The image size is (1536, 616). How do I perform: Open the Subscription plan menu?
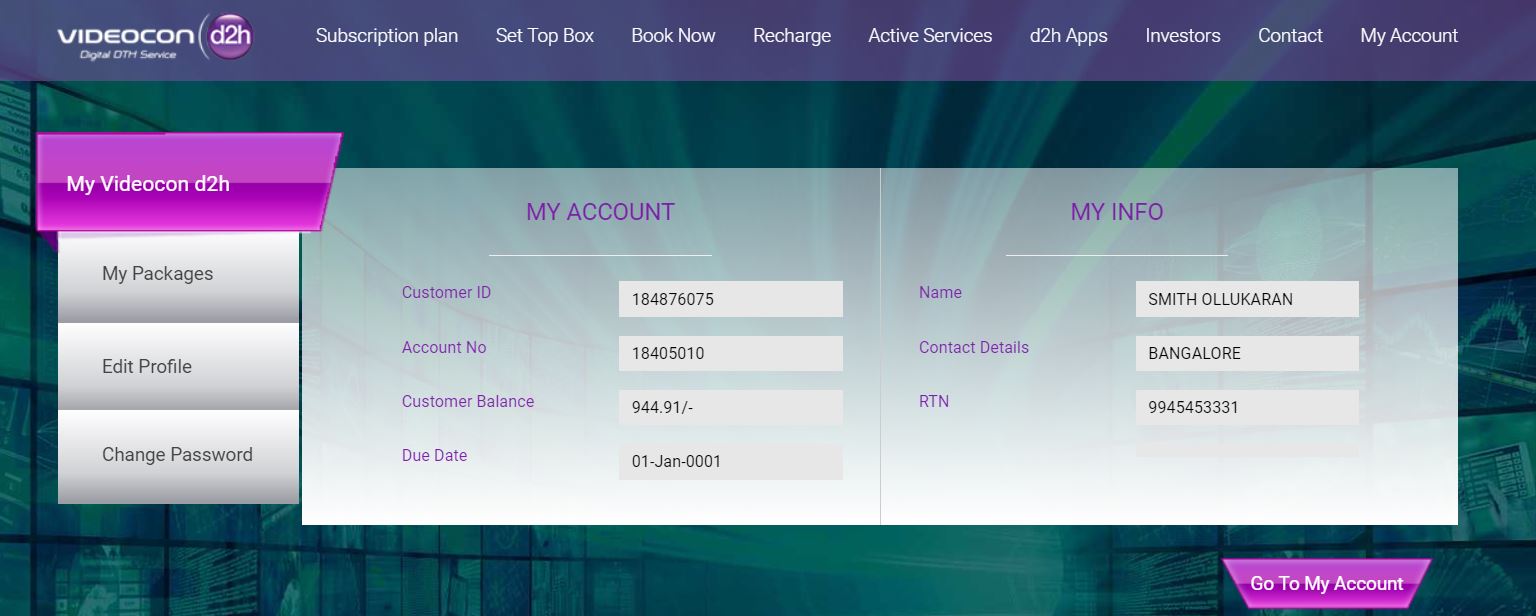pos(386,36)
